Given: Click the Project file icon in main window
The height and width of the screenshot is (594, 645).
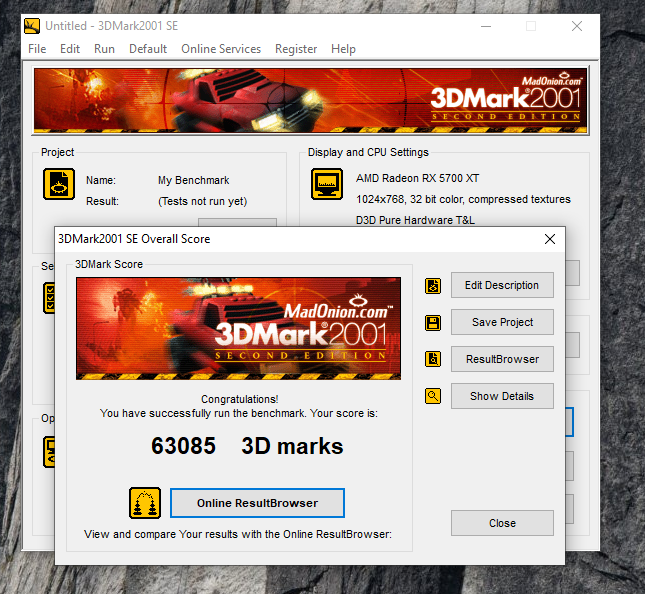Looking at the screenshot, I should [59, 184].
